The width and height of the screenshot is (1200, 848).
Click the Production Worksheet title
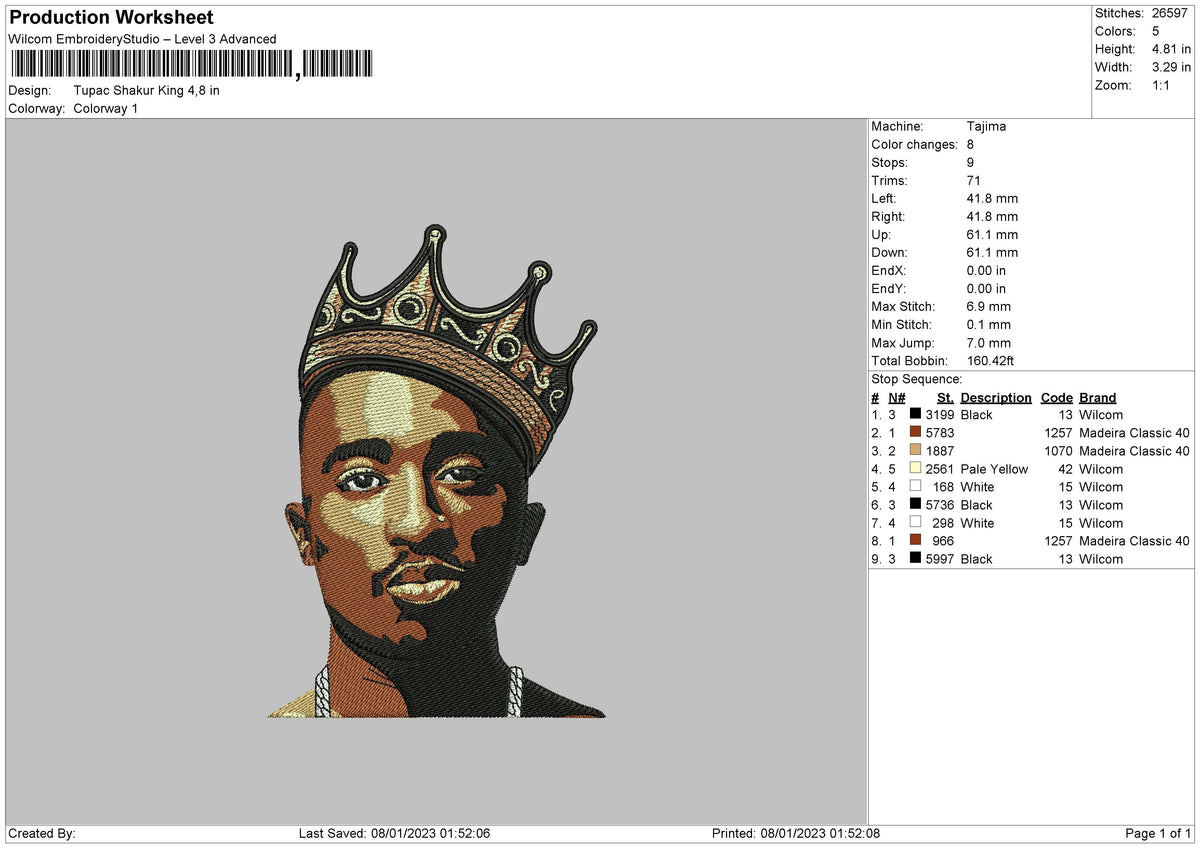(x=110, y=17)
